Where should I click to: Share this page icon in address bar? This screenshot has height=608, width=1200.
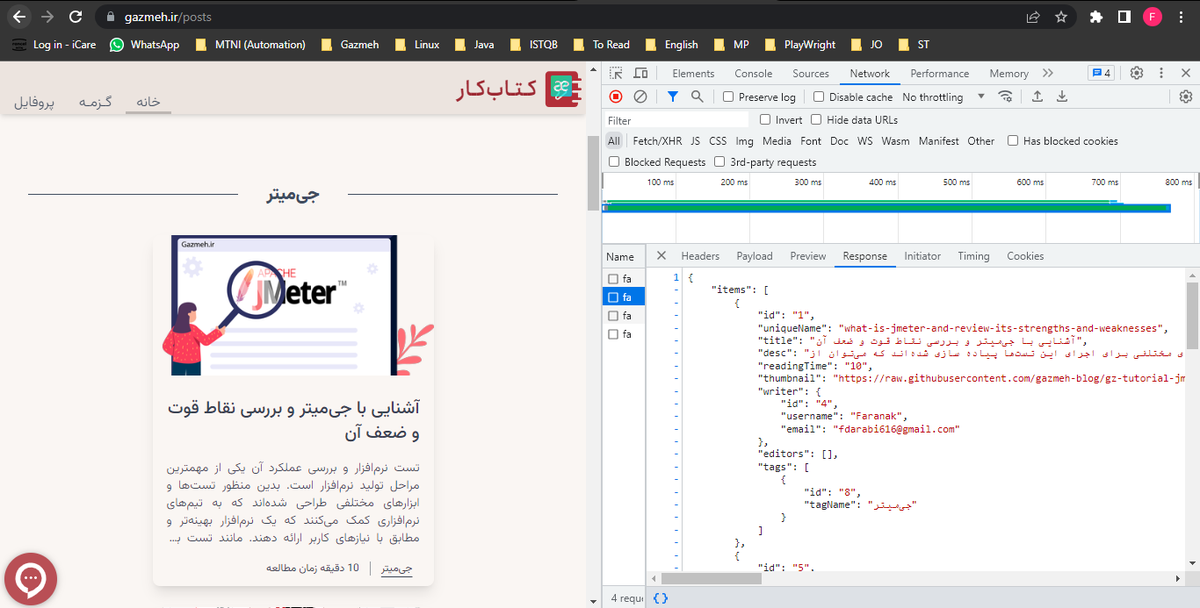tap(1033, 17)
